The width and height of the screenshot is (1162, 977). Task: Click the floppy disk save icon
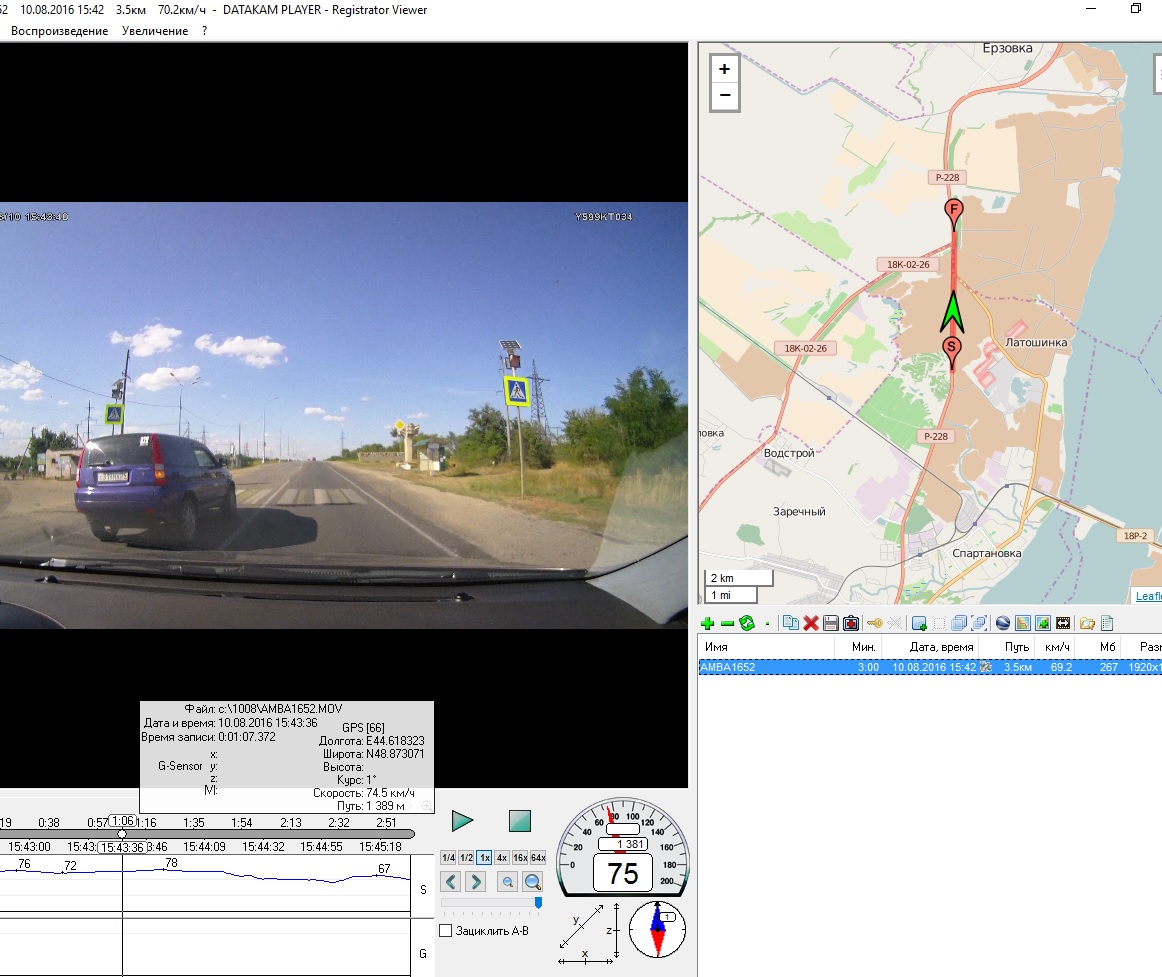pyautogui.click(x=831, y=624)
